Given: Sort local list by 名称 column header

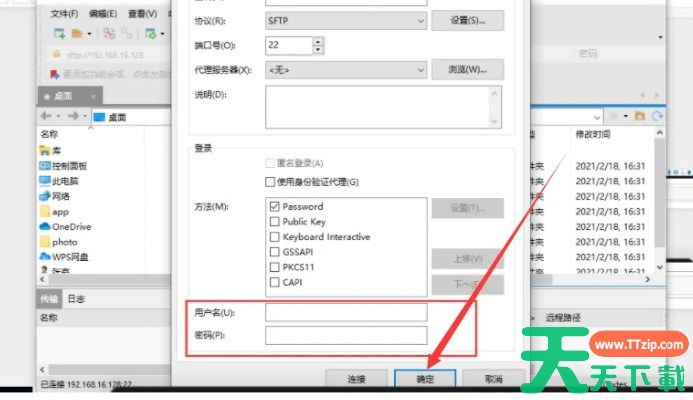Looking at the screenshot, I should pyautogui.click(x=49, y=134).
